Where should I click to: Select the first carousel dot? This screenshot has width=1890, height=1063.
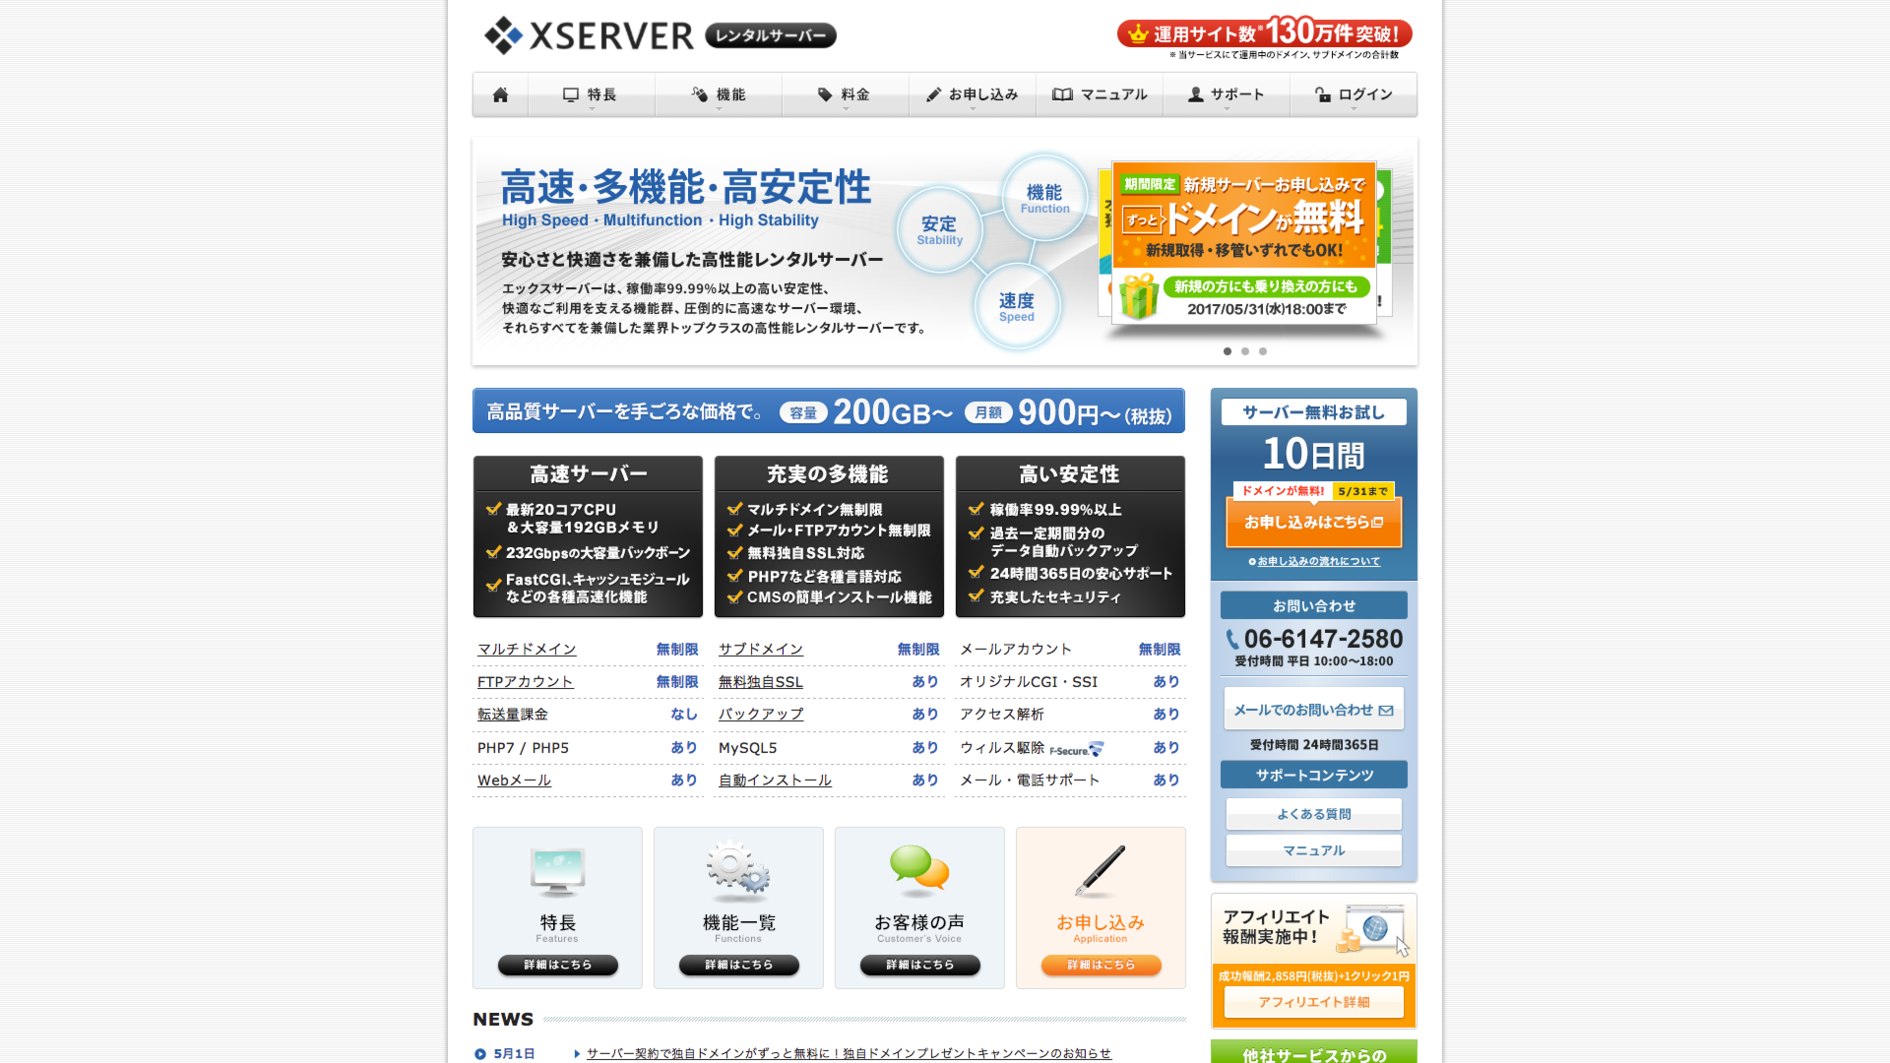click(x=1227, y=351)
